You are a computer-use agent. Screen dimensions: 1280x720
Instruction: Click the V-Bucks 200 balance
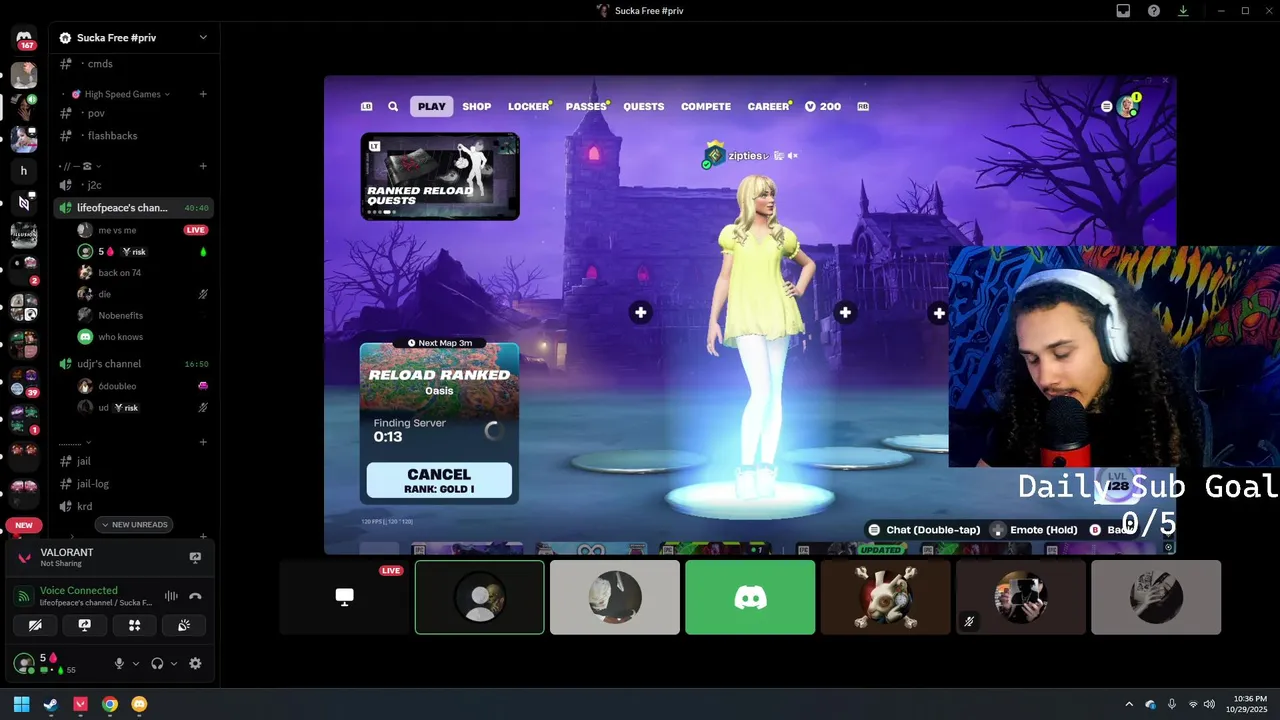[823, 106]
